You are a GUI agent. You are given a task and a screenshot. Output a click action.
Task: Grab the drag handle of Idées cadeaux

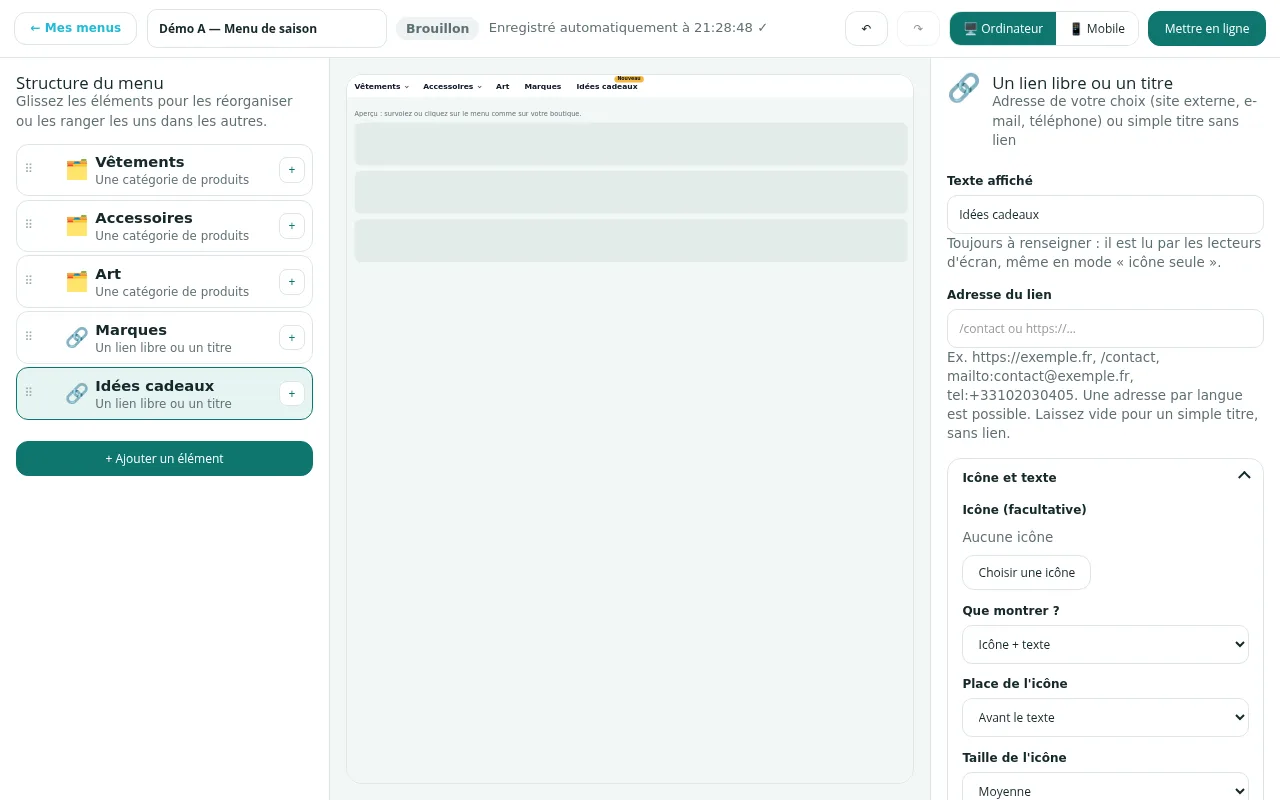point(29,393)
